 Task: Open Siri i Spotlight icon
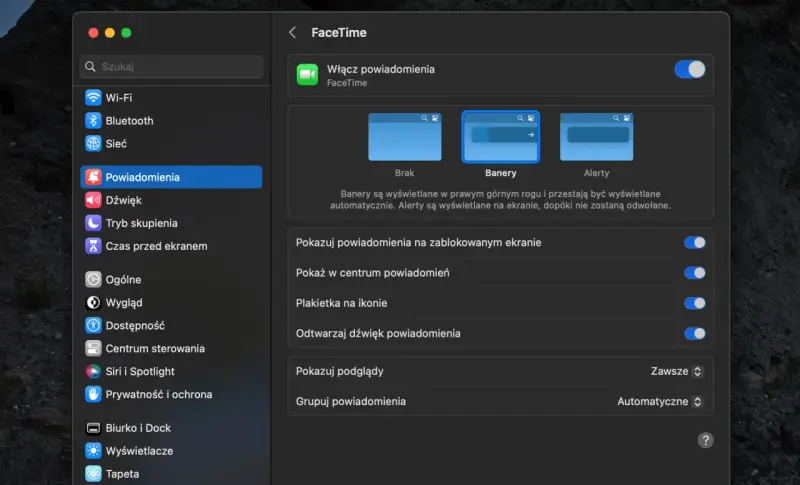tap(93, 371)
